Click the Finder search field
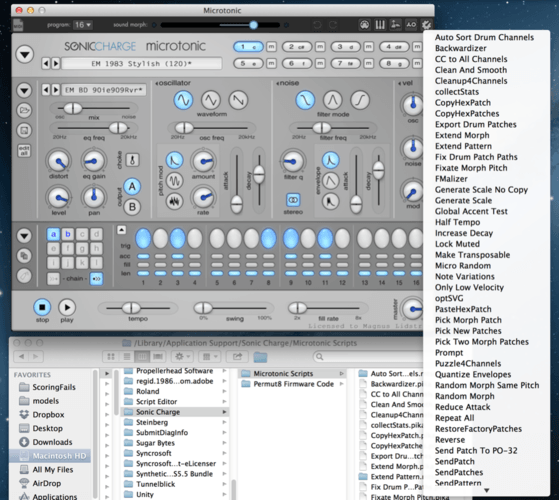 coord(367,356)
